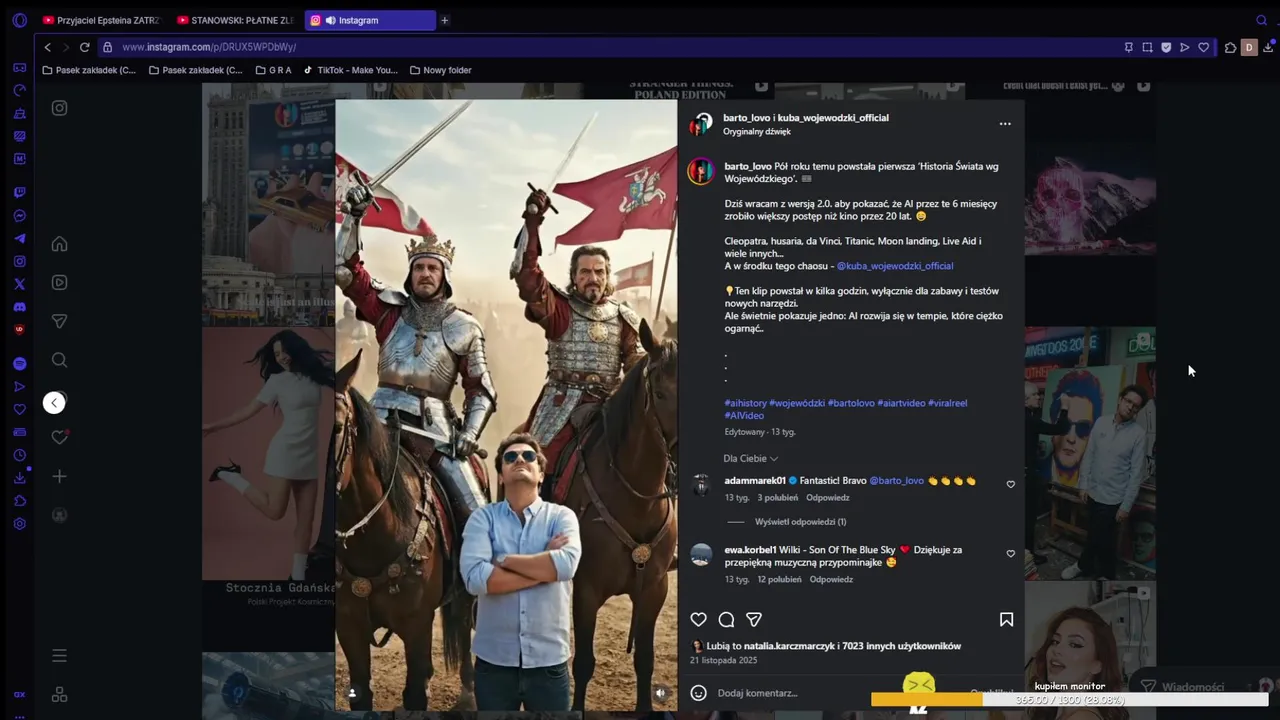Open Instagram Reels icon

tap(60, 283)
